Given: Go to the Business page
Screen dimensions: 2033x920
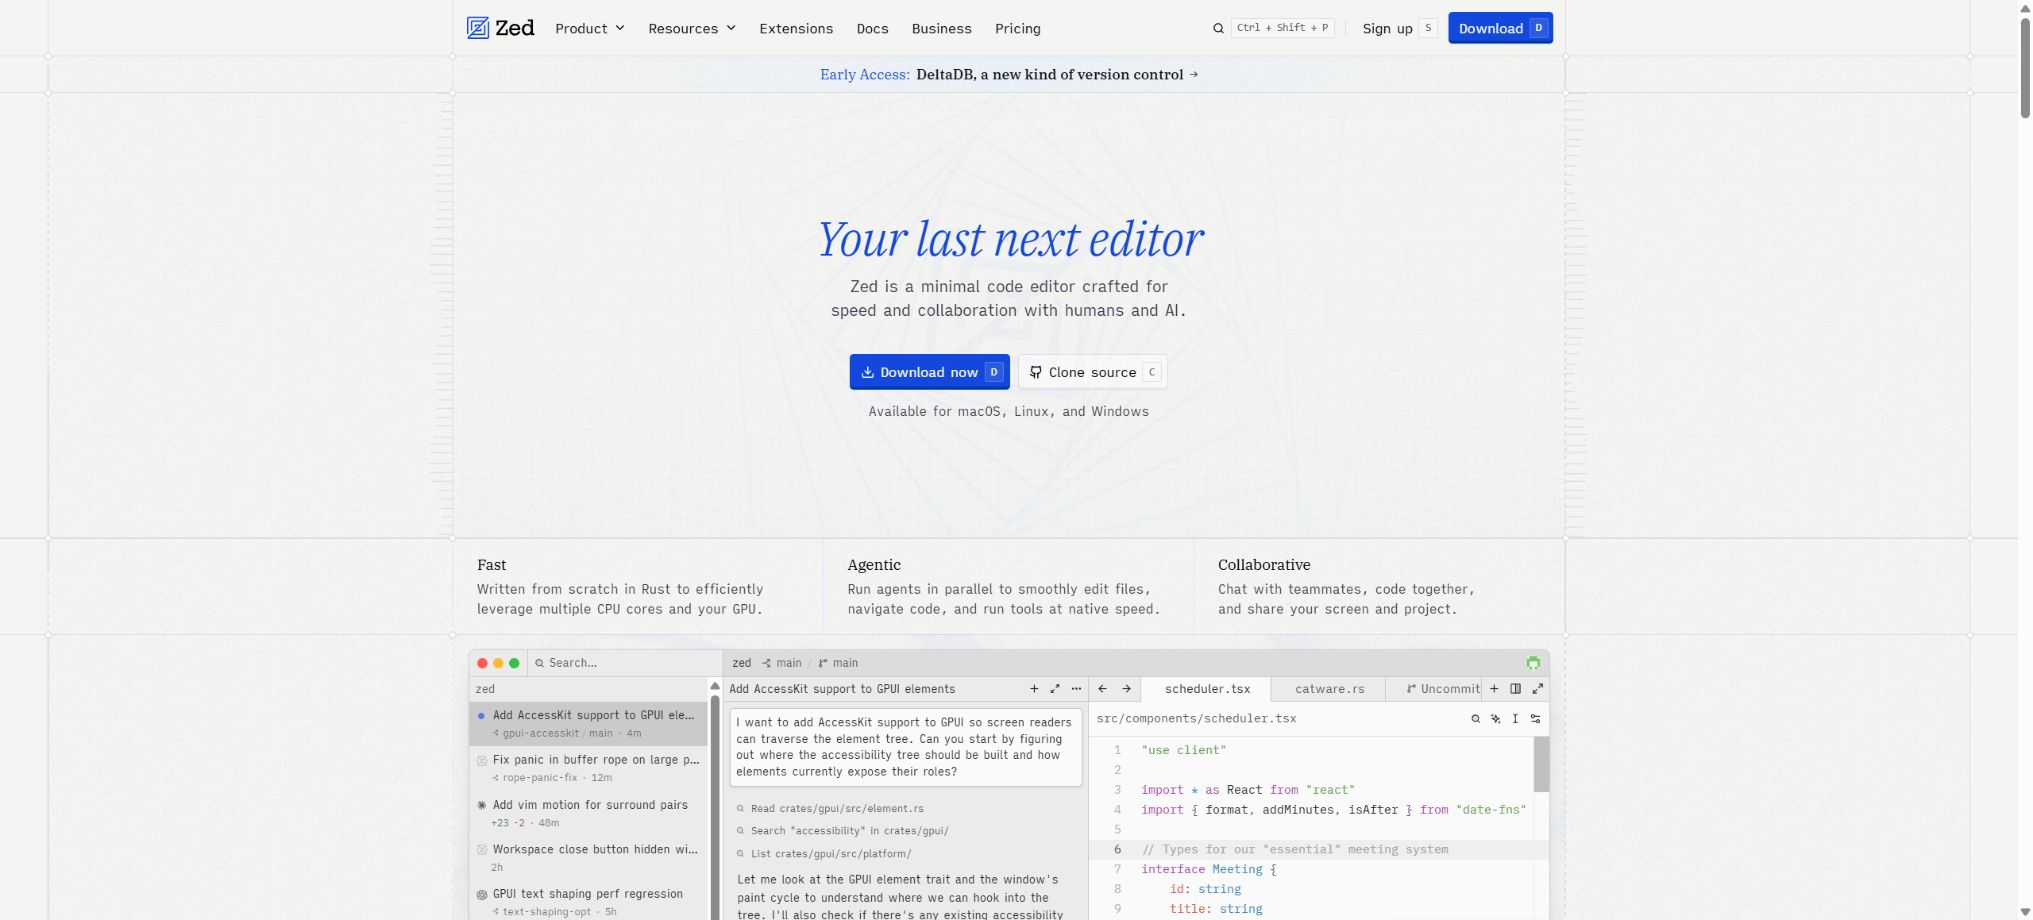Looking at the screenshot, I should pyautogui.click(x=941, y=28).
